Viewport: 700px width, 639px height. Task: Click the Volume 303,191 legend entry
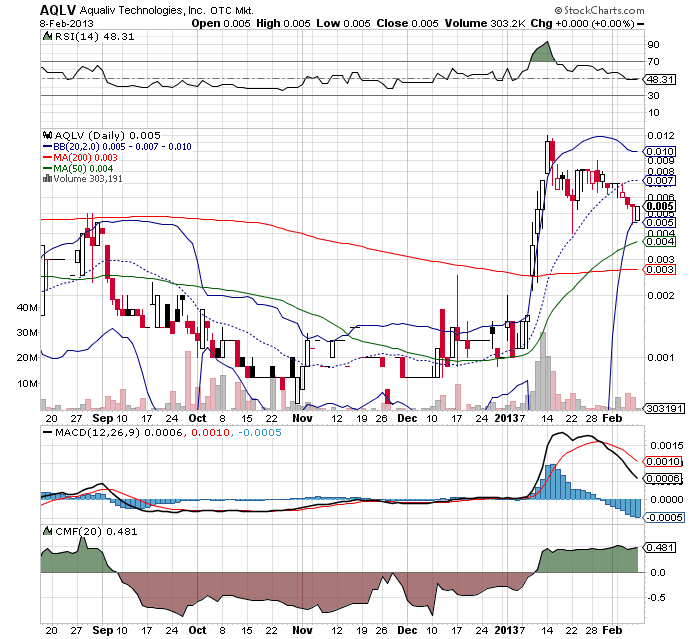(x=88, y=179)
